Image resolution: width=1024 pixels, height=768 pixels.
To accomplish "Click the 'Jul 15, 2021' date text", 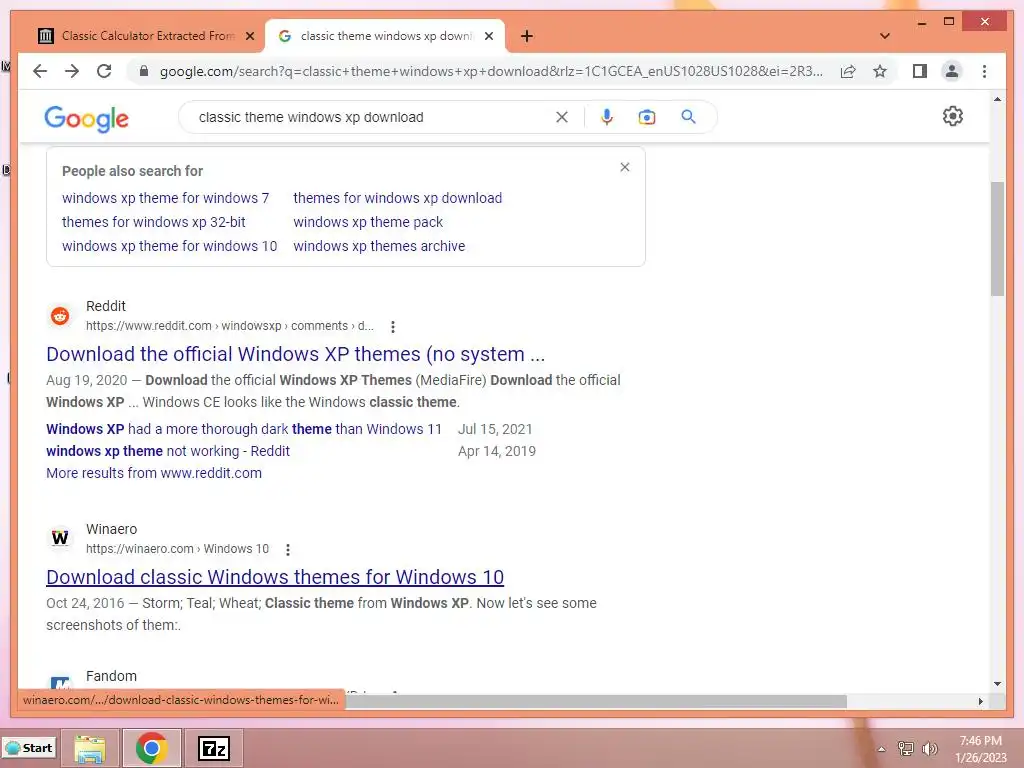I will tap(495, 429).
